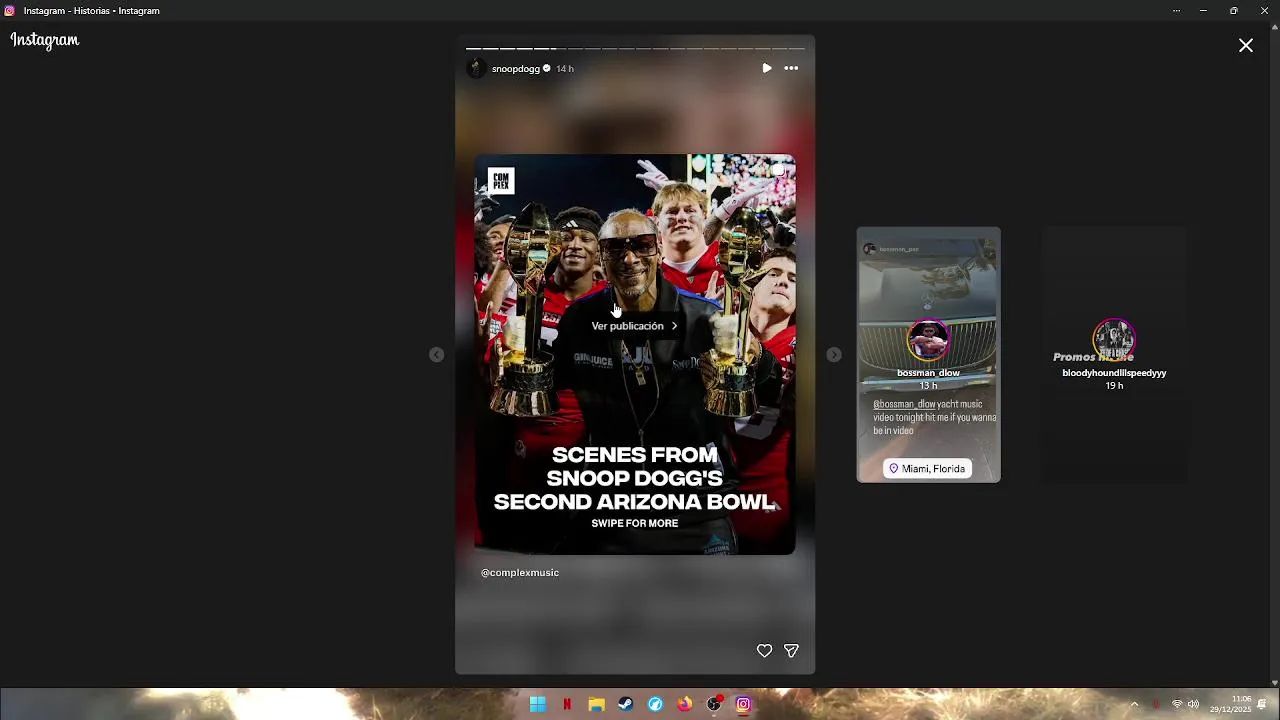1280x720 pixels.
Task: Click snoopdogg verified badge
Action: [x=547, y=68]
